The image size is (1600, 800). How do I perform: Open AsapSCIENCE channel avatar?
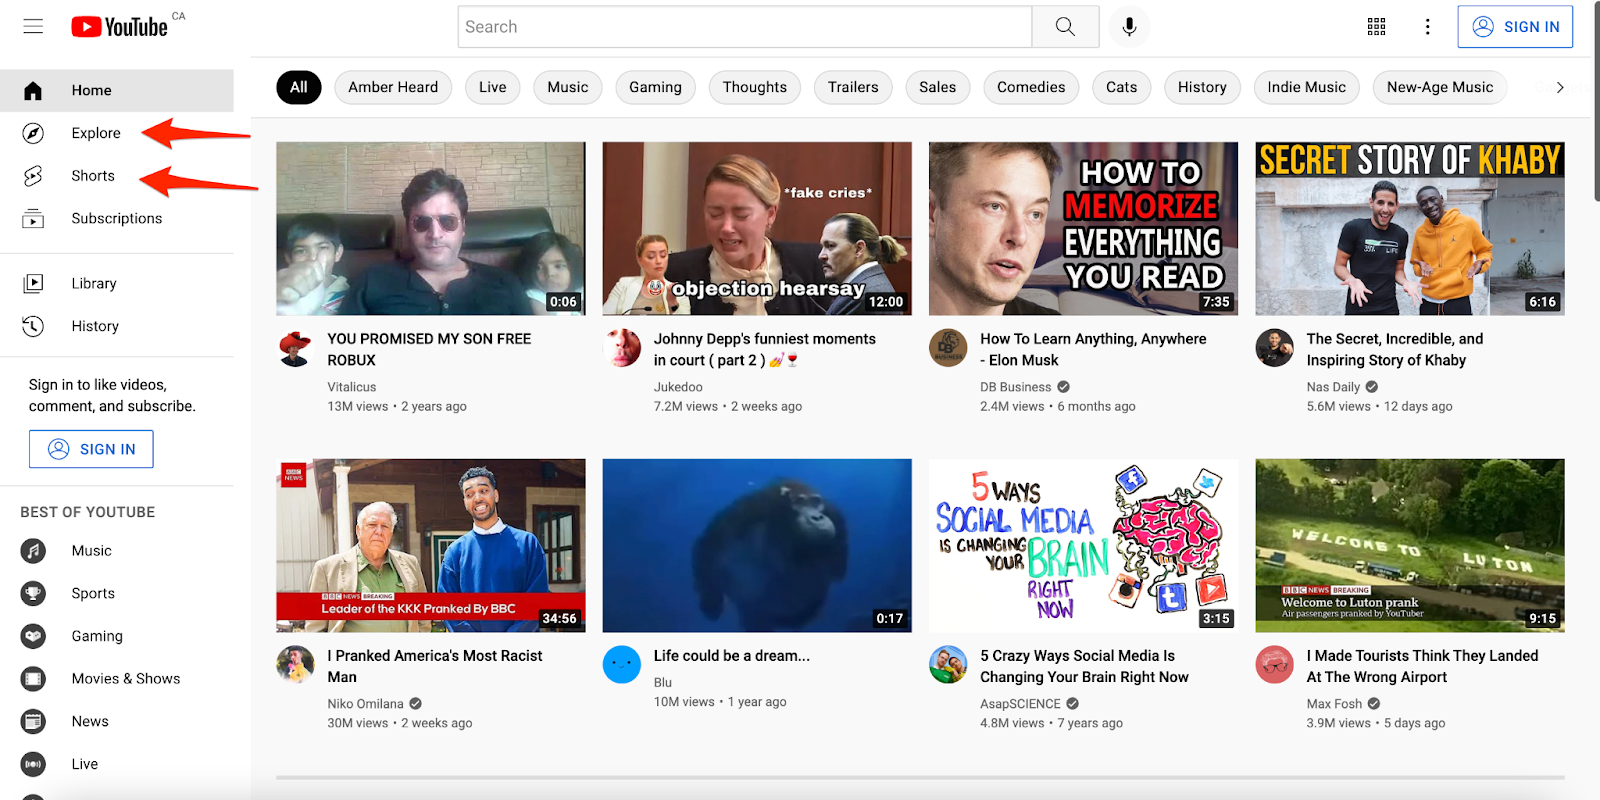948,665
